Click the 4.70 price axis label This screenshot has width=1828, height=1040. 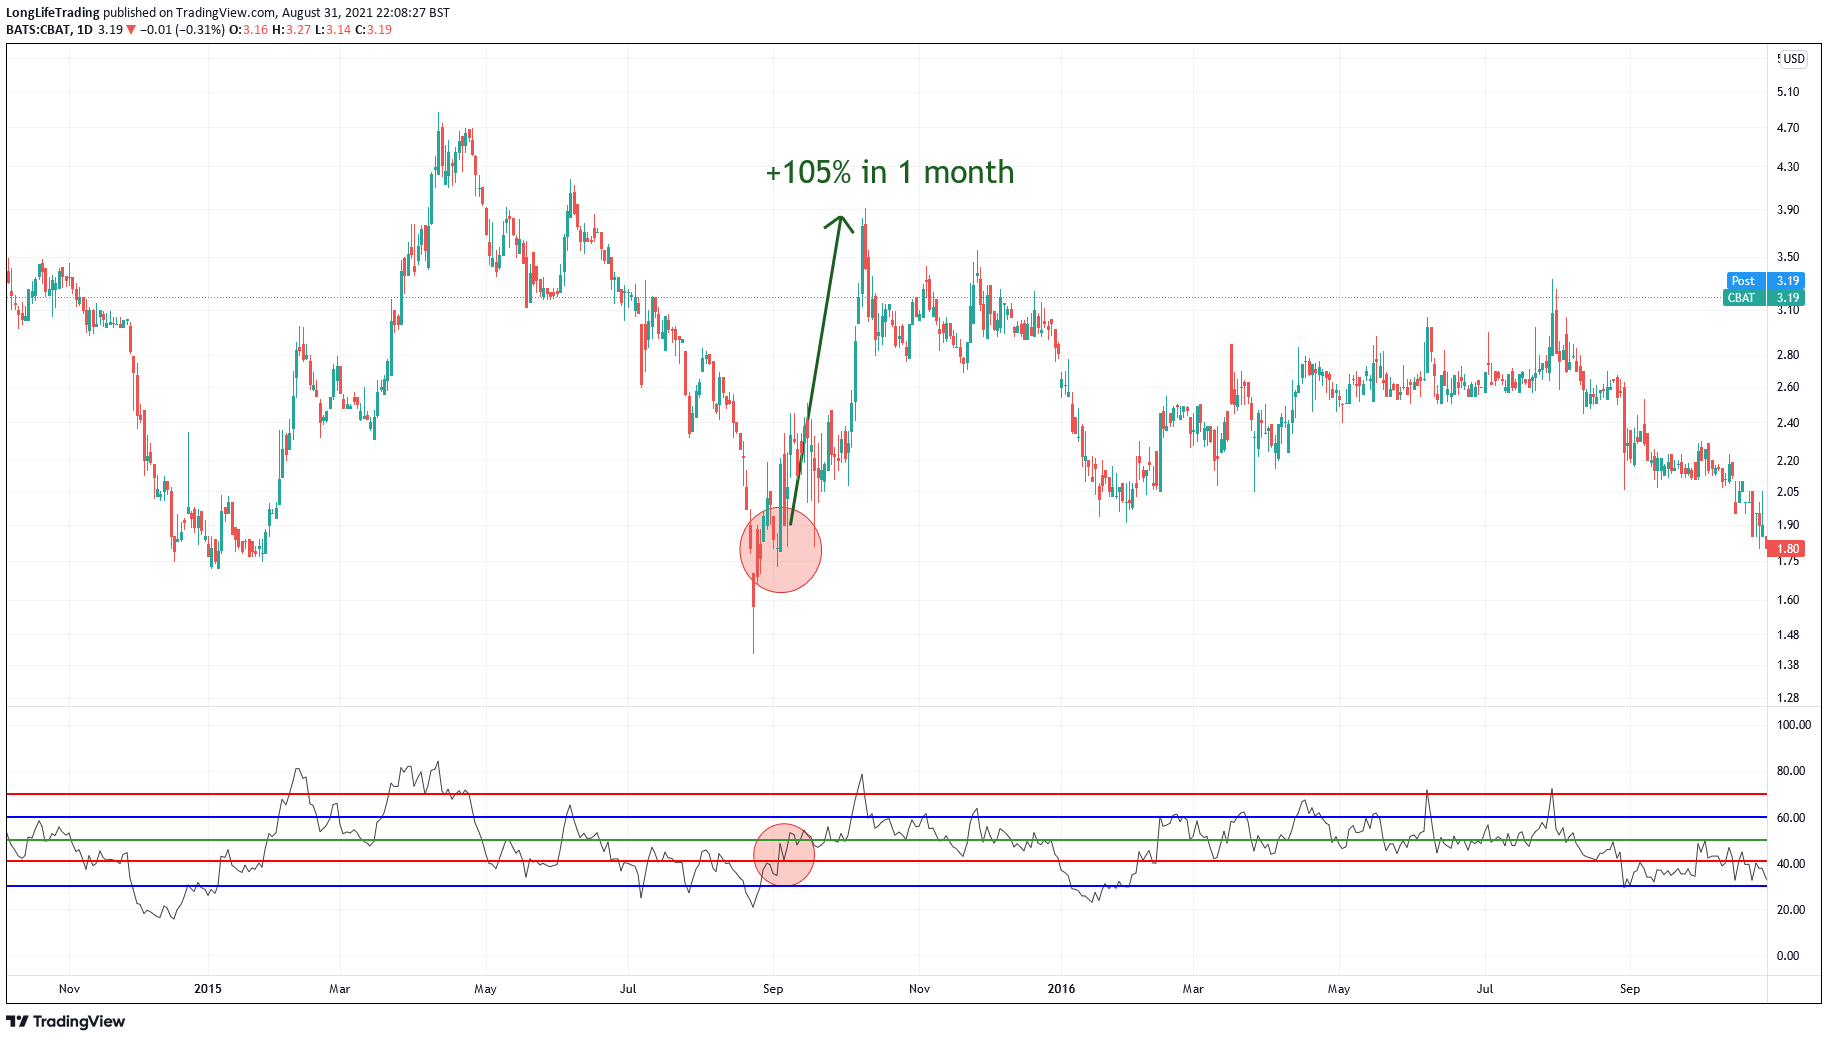1788,128
